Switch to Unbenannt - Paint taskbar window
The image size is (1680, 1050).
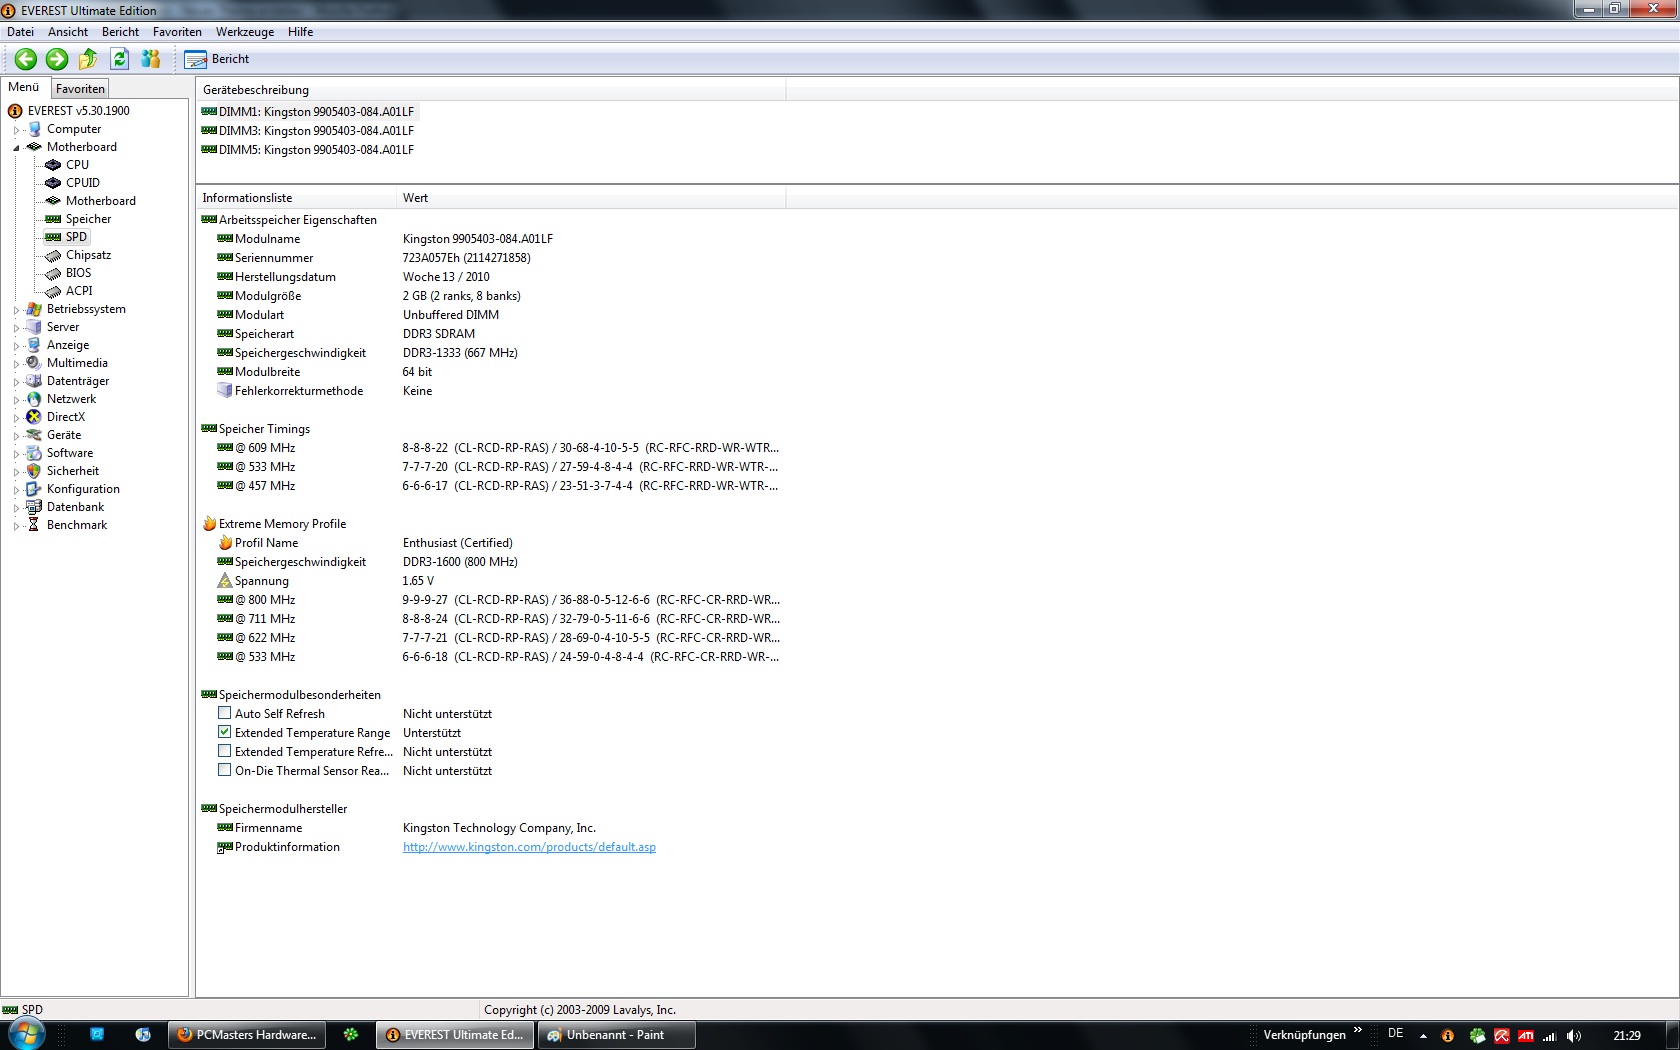point(616,1035)
